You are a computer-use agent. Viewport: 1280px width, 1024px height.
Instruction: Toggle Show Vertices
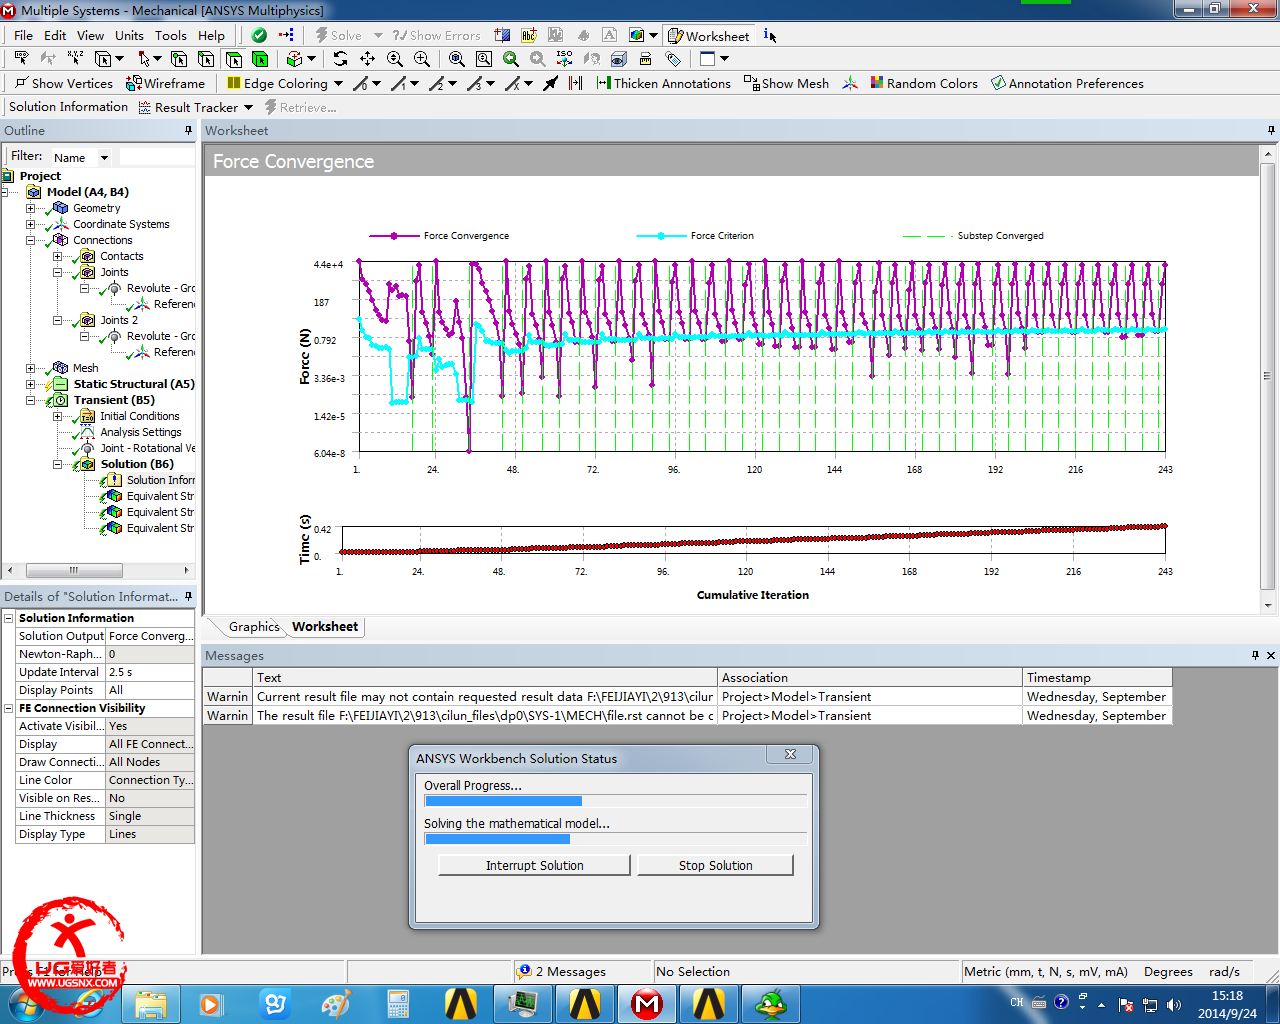tap(64, 83)
